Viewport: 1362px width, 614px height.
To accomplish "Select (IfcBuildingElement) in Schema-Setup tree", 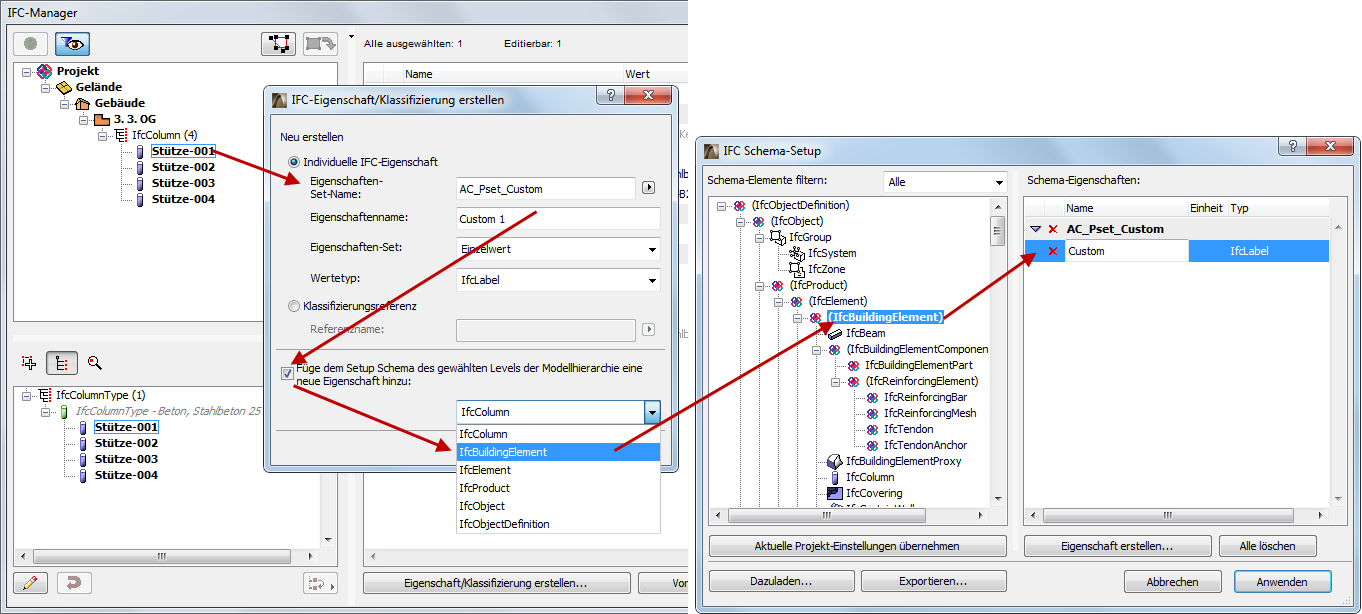I will coord(884,317).
